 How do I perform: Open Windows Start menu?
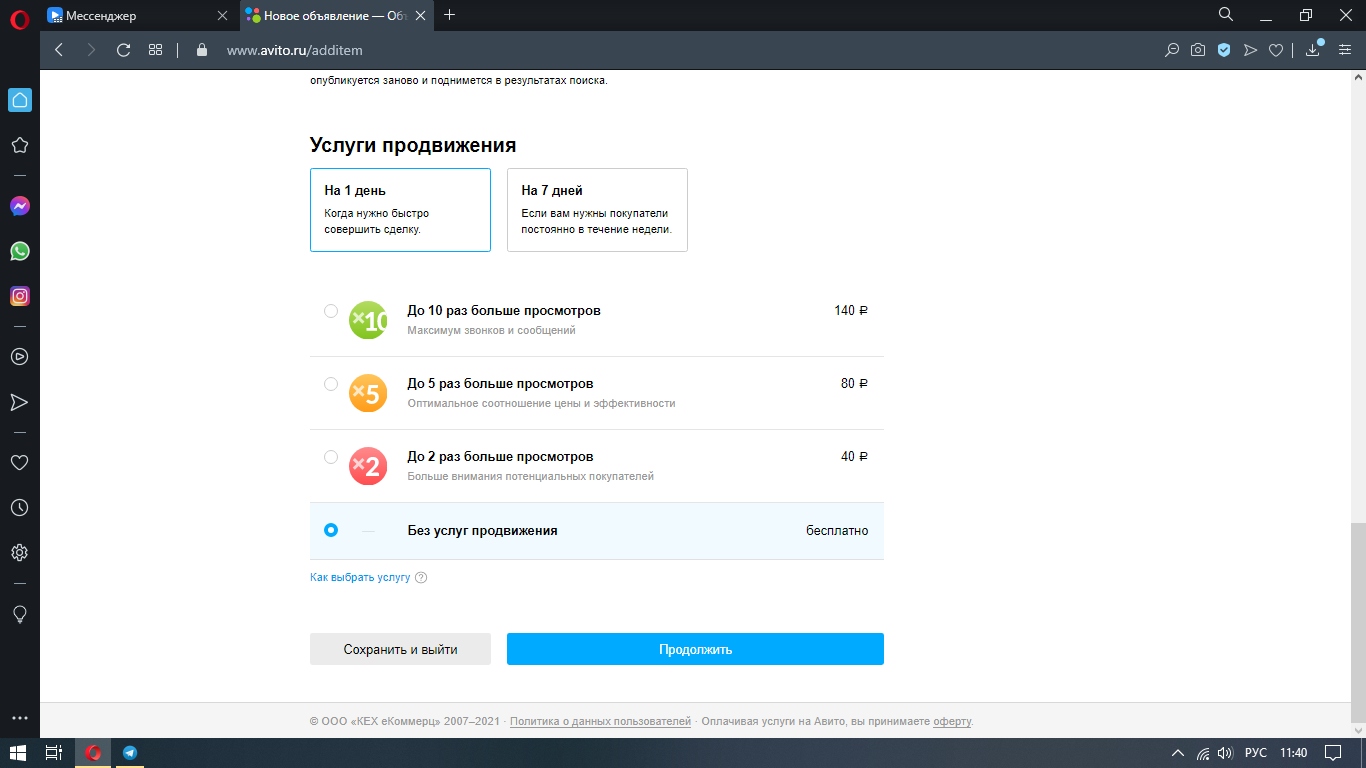pos(19,753)
